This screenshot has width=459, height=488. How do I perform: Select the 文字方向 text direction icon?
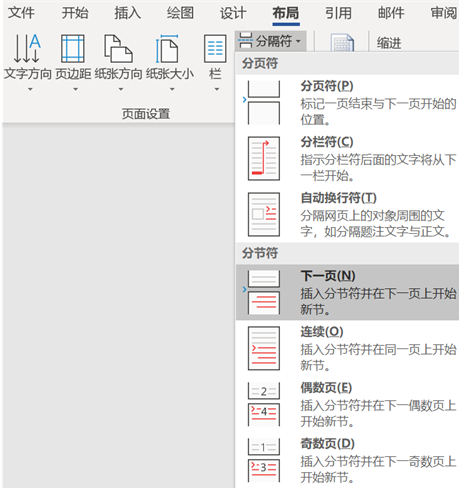click(27, 48)
